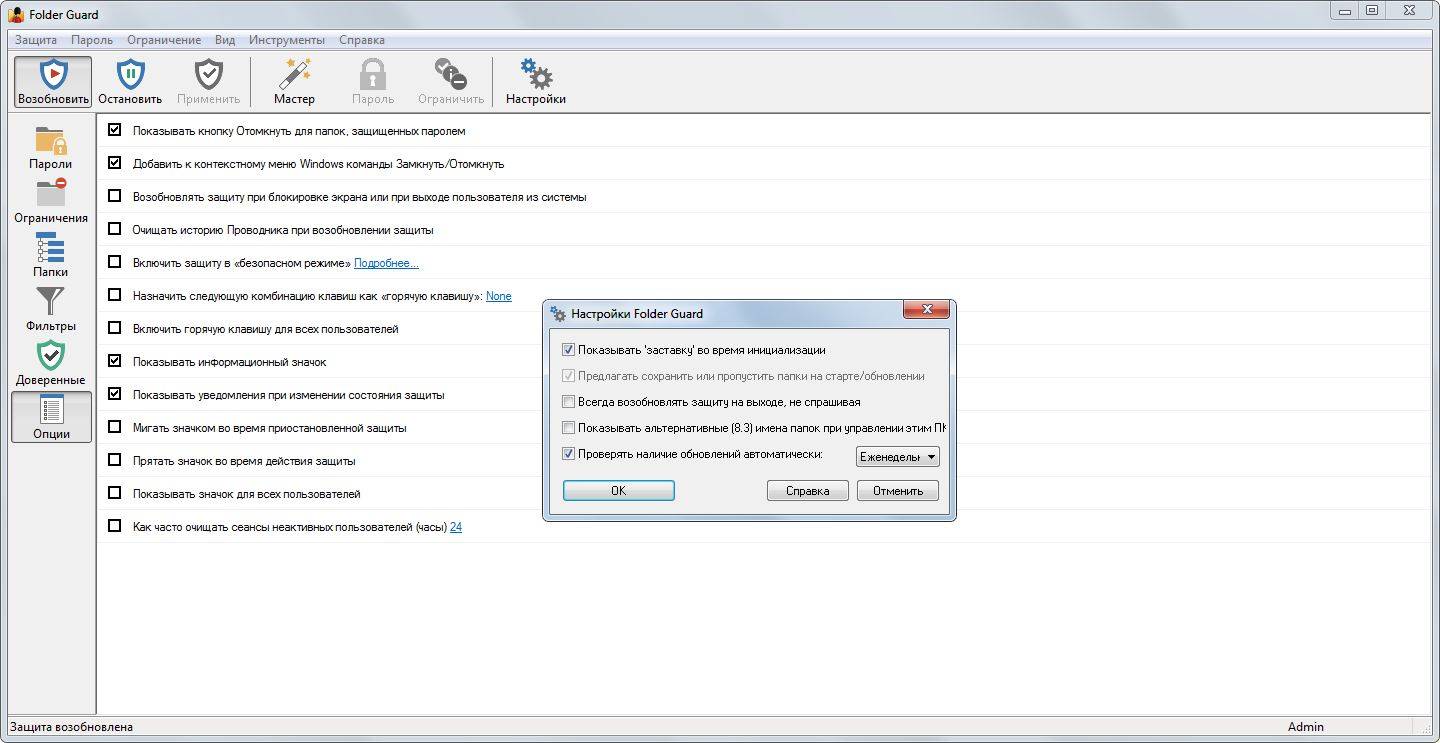Uncheck Показывать информационный значок
Screen dimensions: 1440x743
[114, 361]
